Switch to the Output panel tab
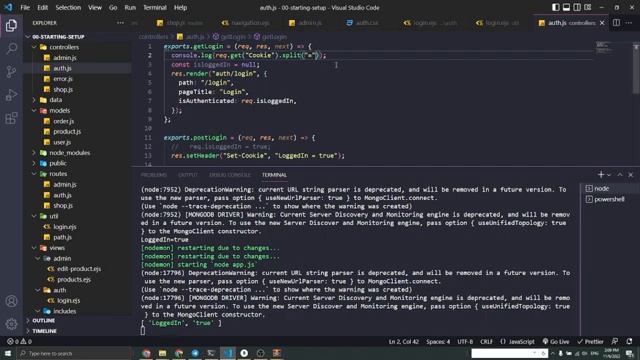Image resolution: width=640 pixels, height=360 pixels. (x=188, y=175)
